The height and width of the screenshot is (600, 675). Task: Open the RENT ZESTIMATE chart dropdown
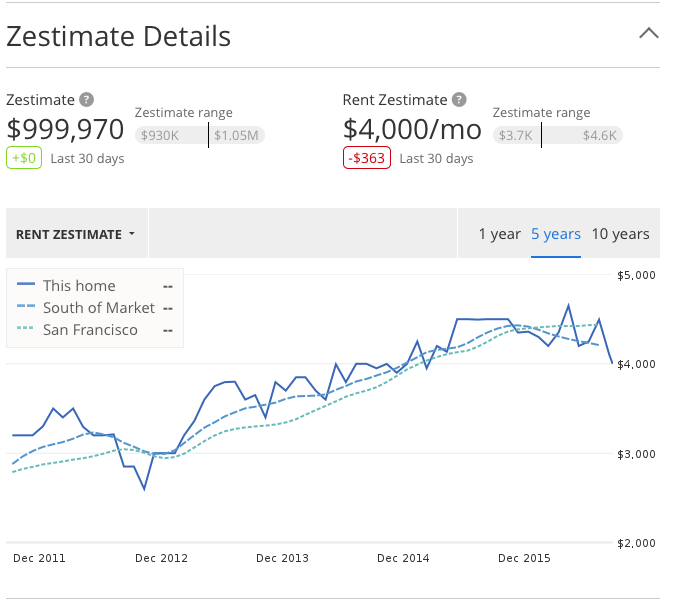point(76,234)
